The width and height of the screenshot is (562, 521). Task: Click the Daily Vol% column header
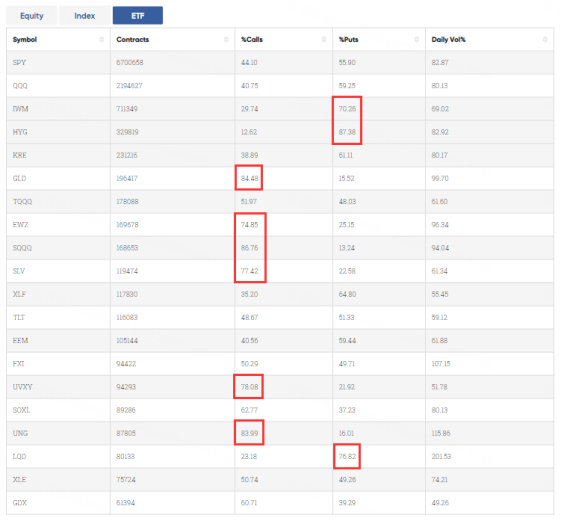click(x=490, y=39)
